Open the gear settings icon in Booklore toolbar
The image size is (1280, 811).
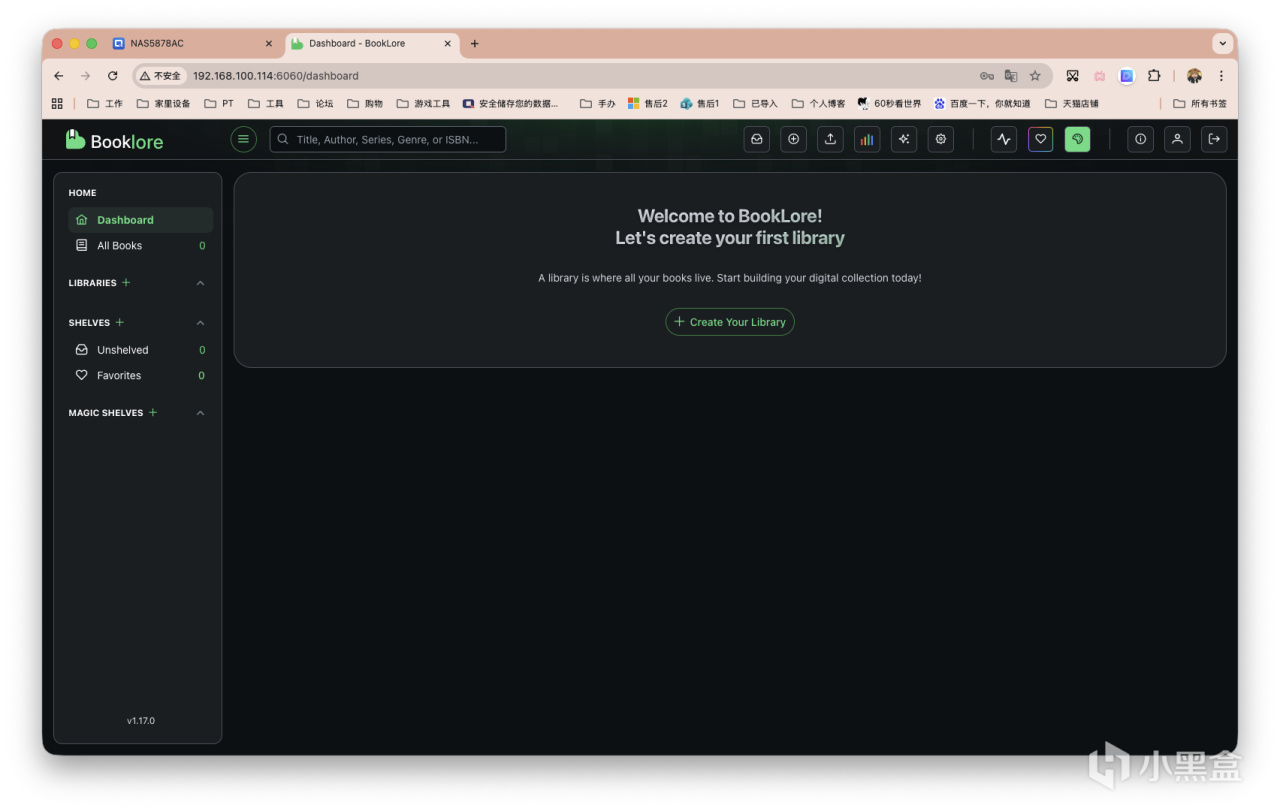[940, 139]
